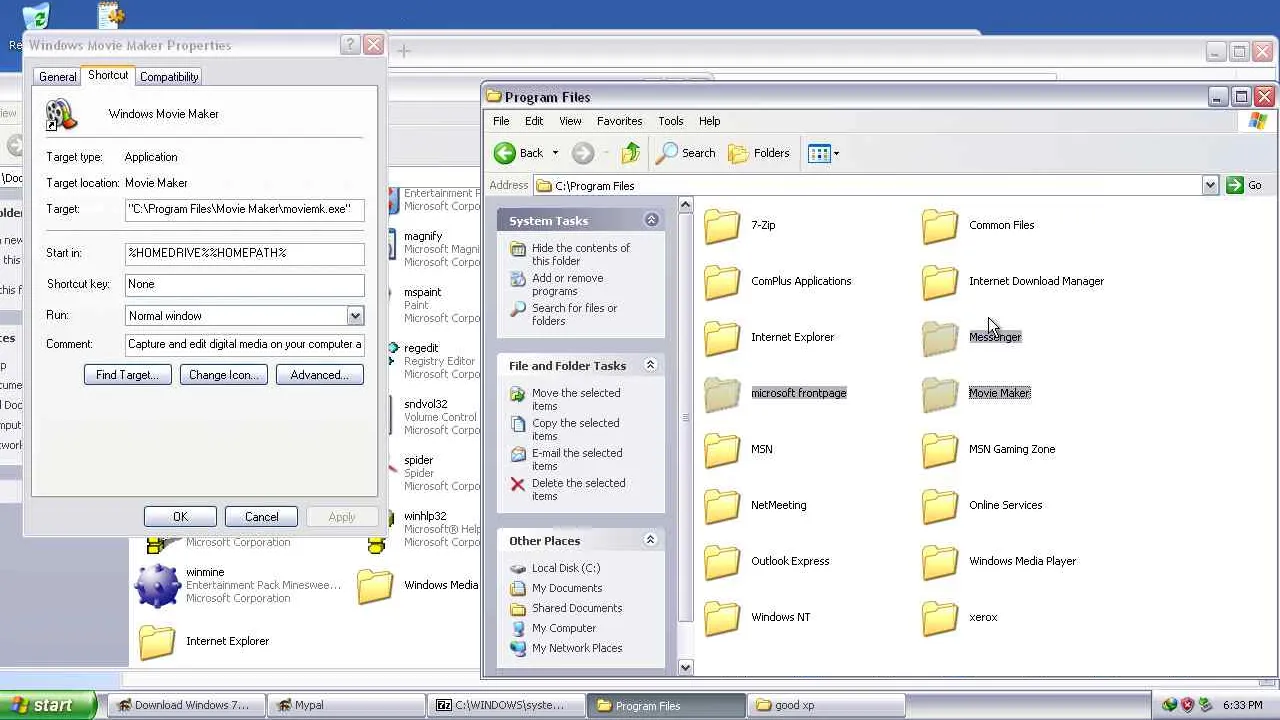Image resolution: width=1280 pixels, height=720 pixels.
Task: Select the ComPlus Applications folder icon
Action: click(x=722, y=282)
